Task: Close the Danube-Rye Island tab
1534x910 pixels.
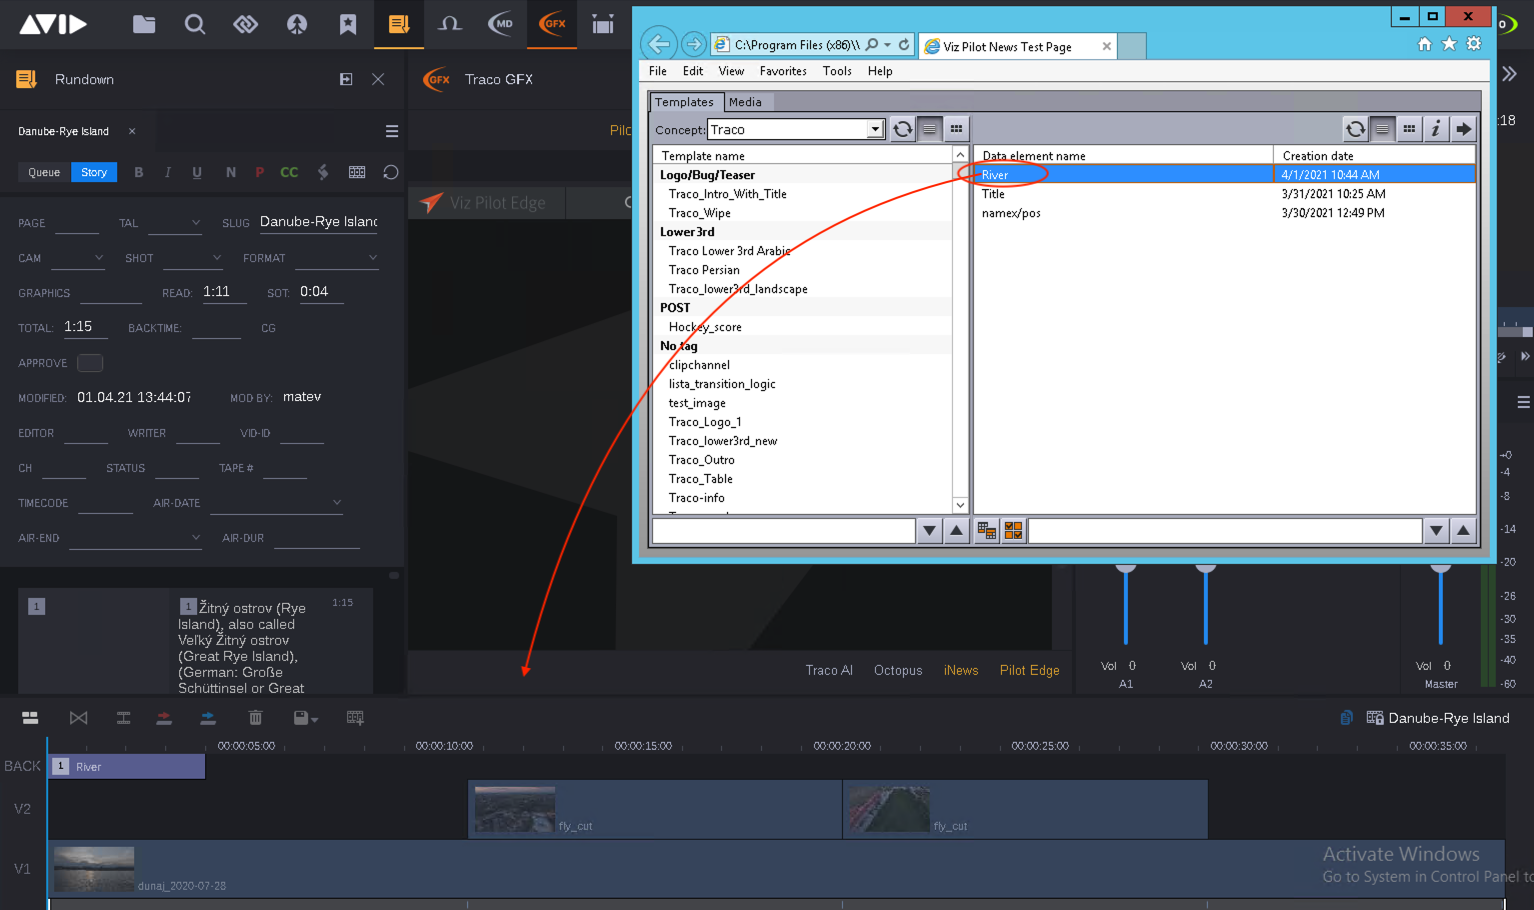Action: 132,131
